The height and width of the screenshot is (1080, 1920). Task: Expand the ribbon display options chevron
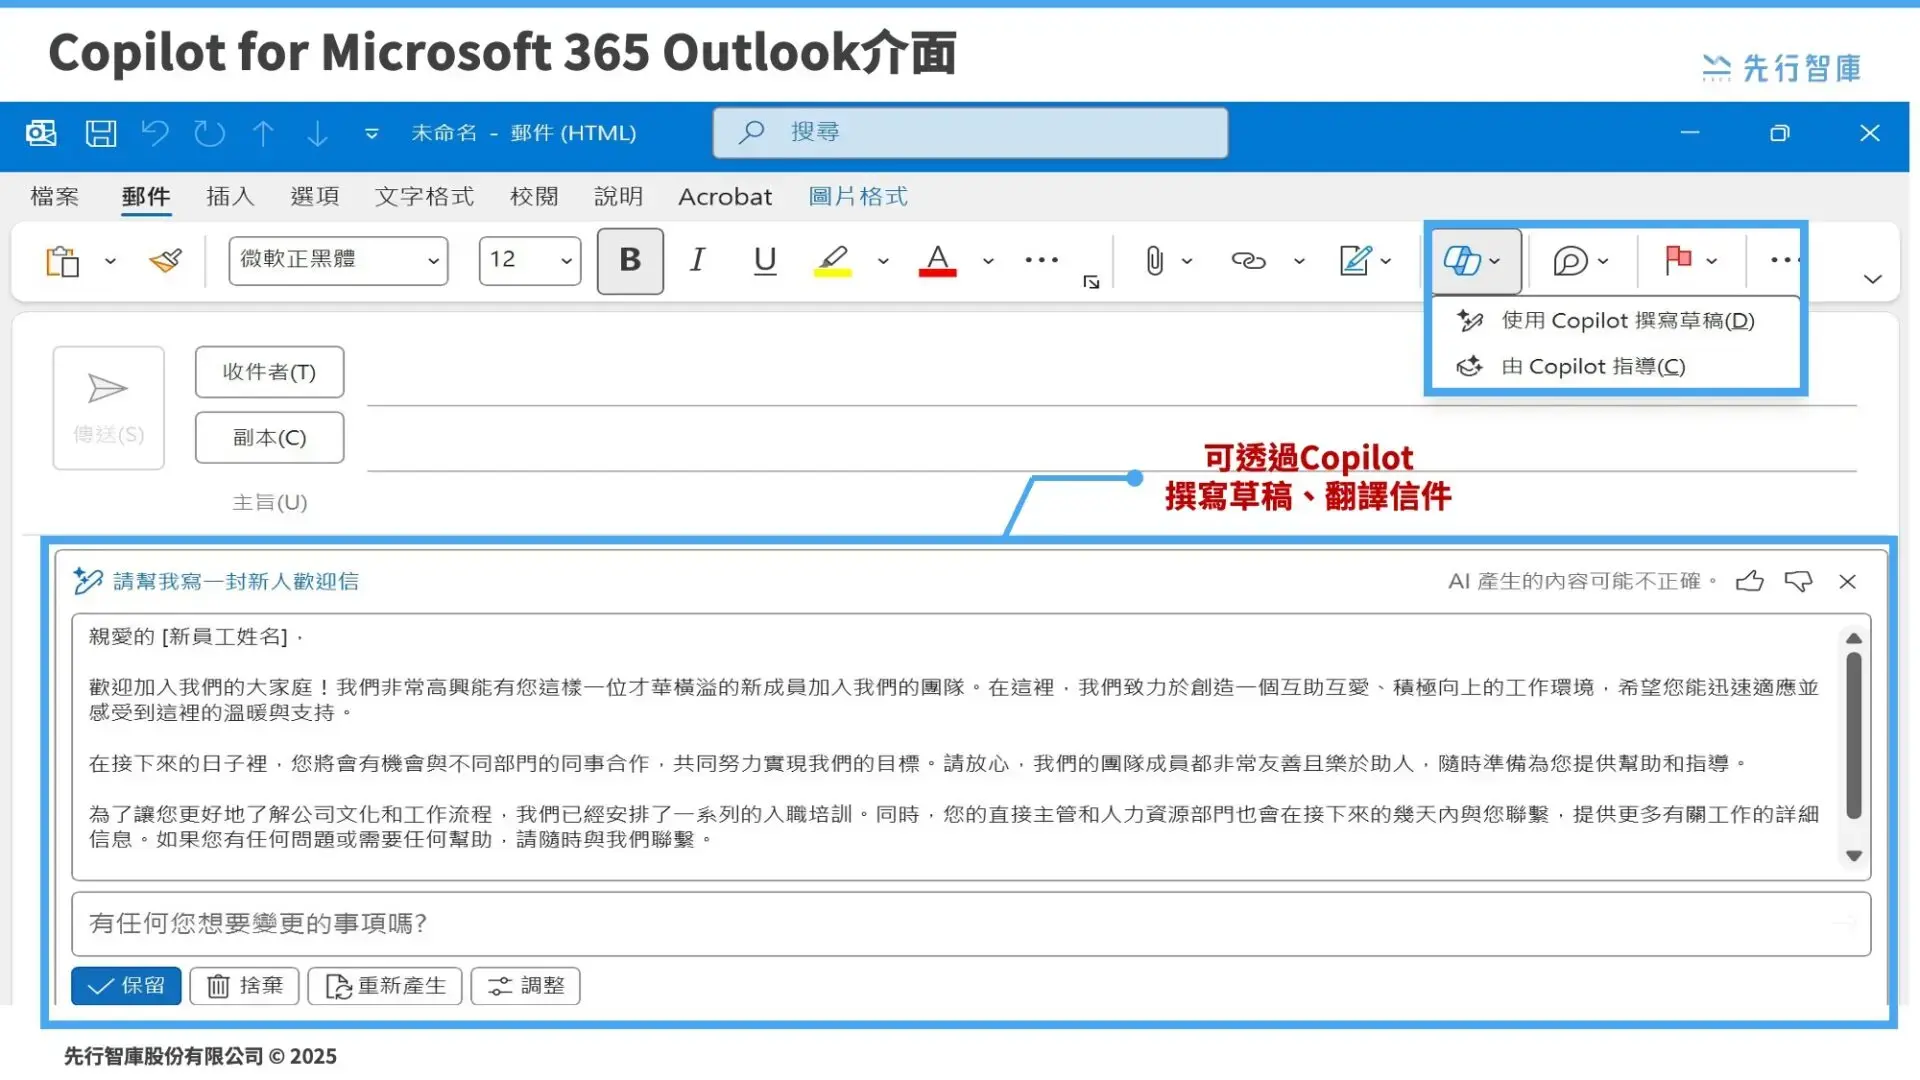point(1873,280)
